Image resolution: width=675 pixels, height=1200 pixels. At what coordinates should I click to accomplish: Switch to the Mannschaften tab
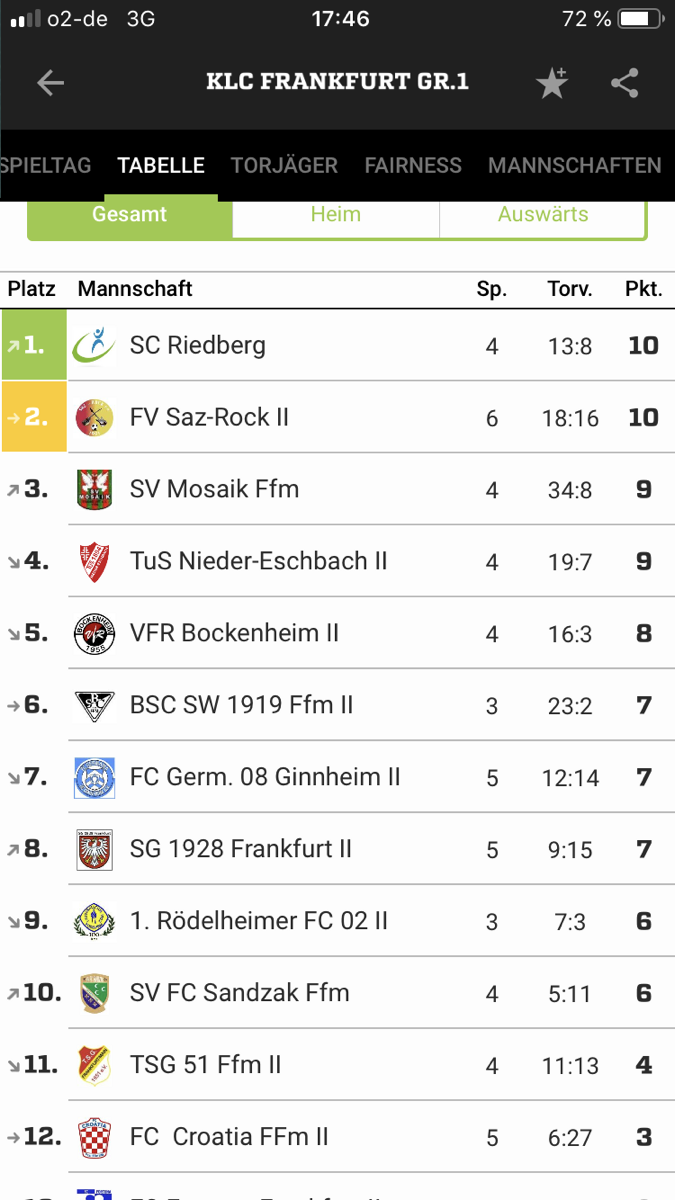(x=575, y=166)
